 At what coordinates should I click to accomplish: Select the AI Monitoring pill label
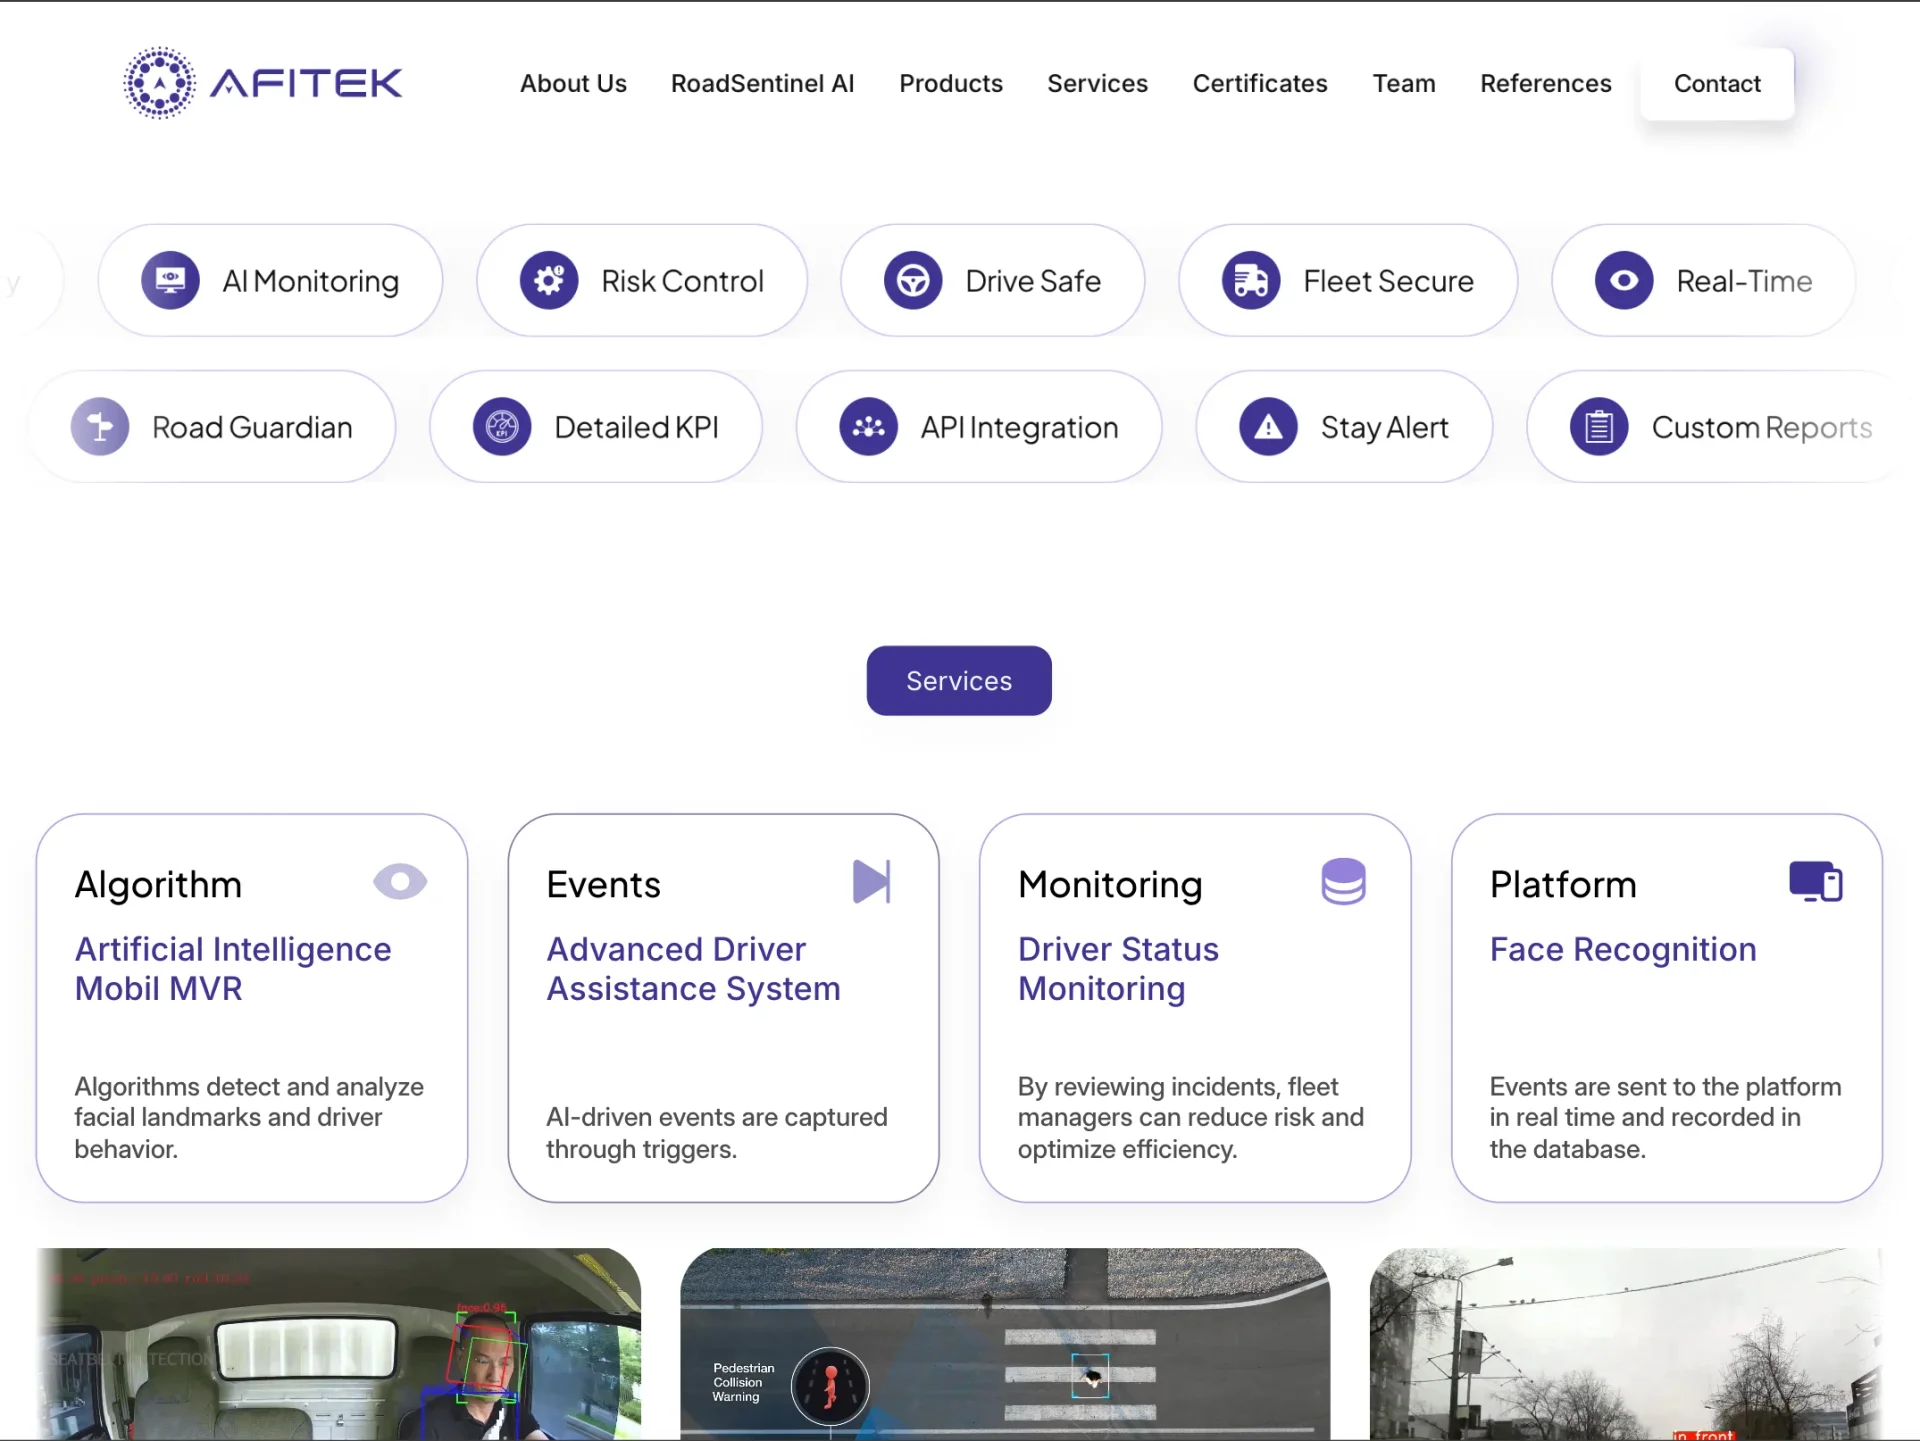point(310,282)
